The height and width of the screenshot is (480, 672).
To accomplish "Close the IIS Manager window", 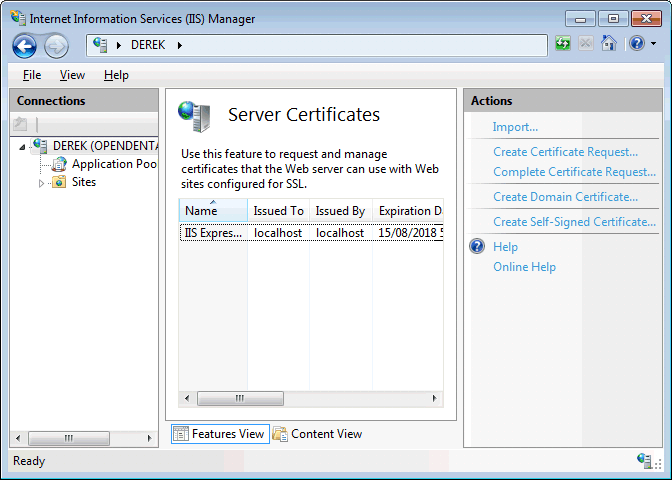I will click(646, 19).
